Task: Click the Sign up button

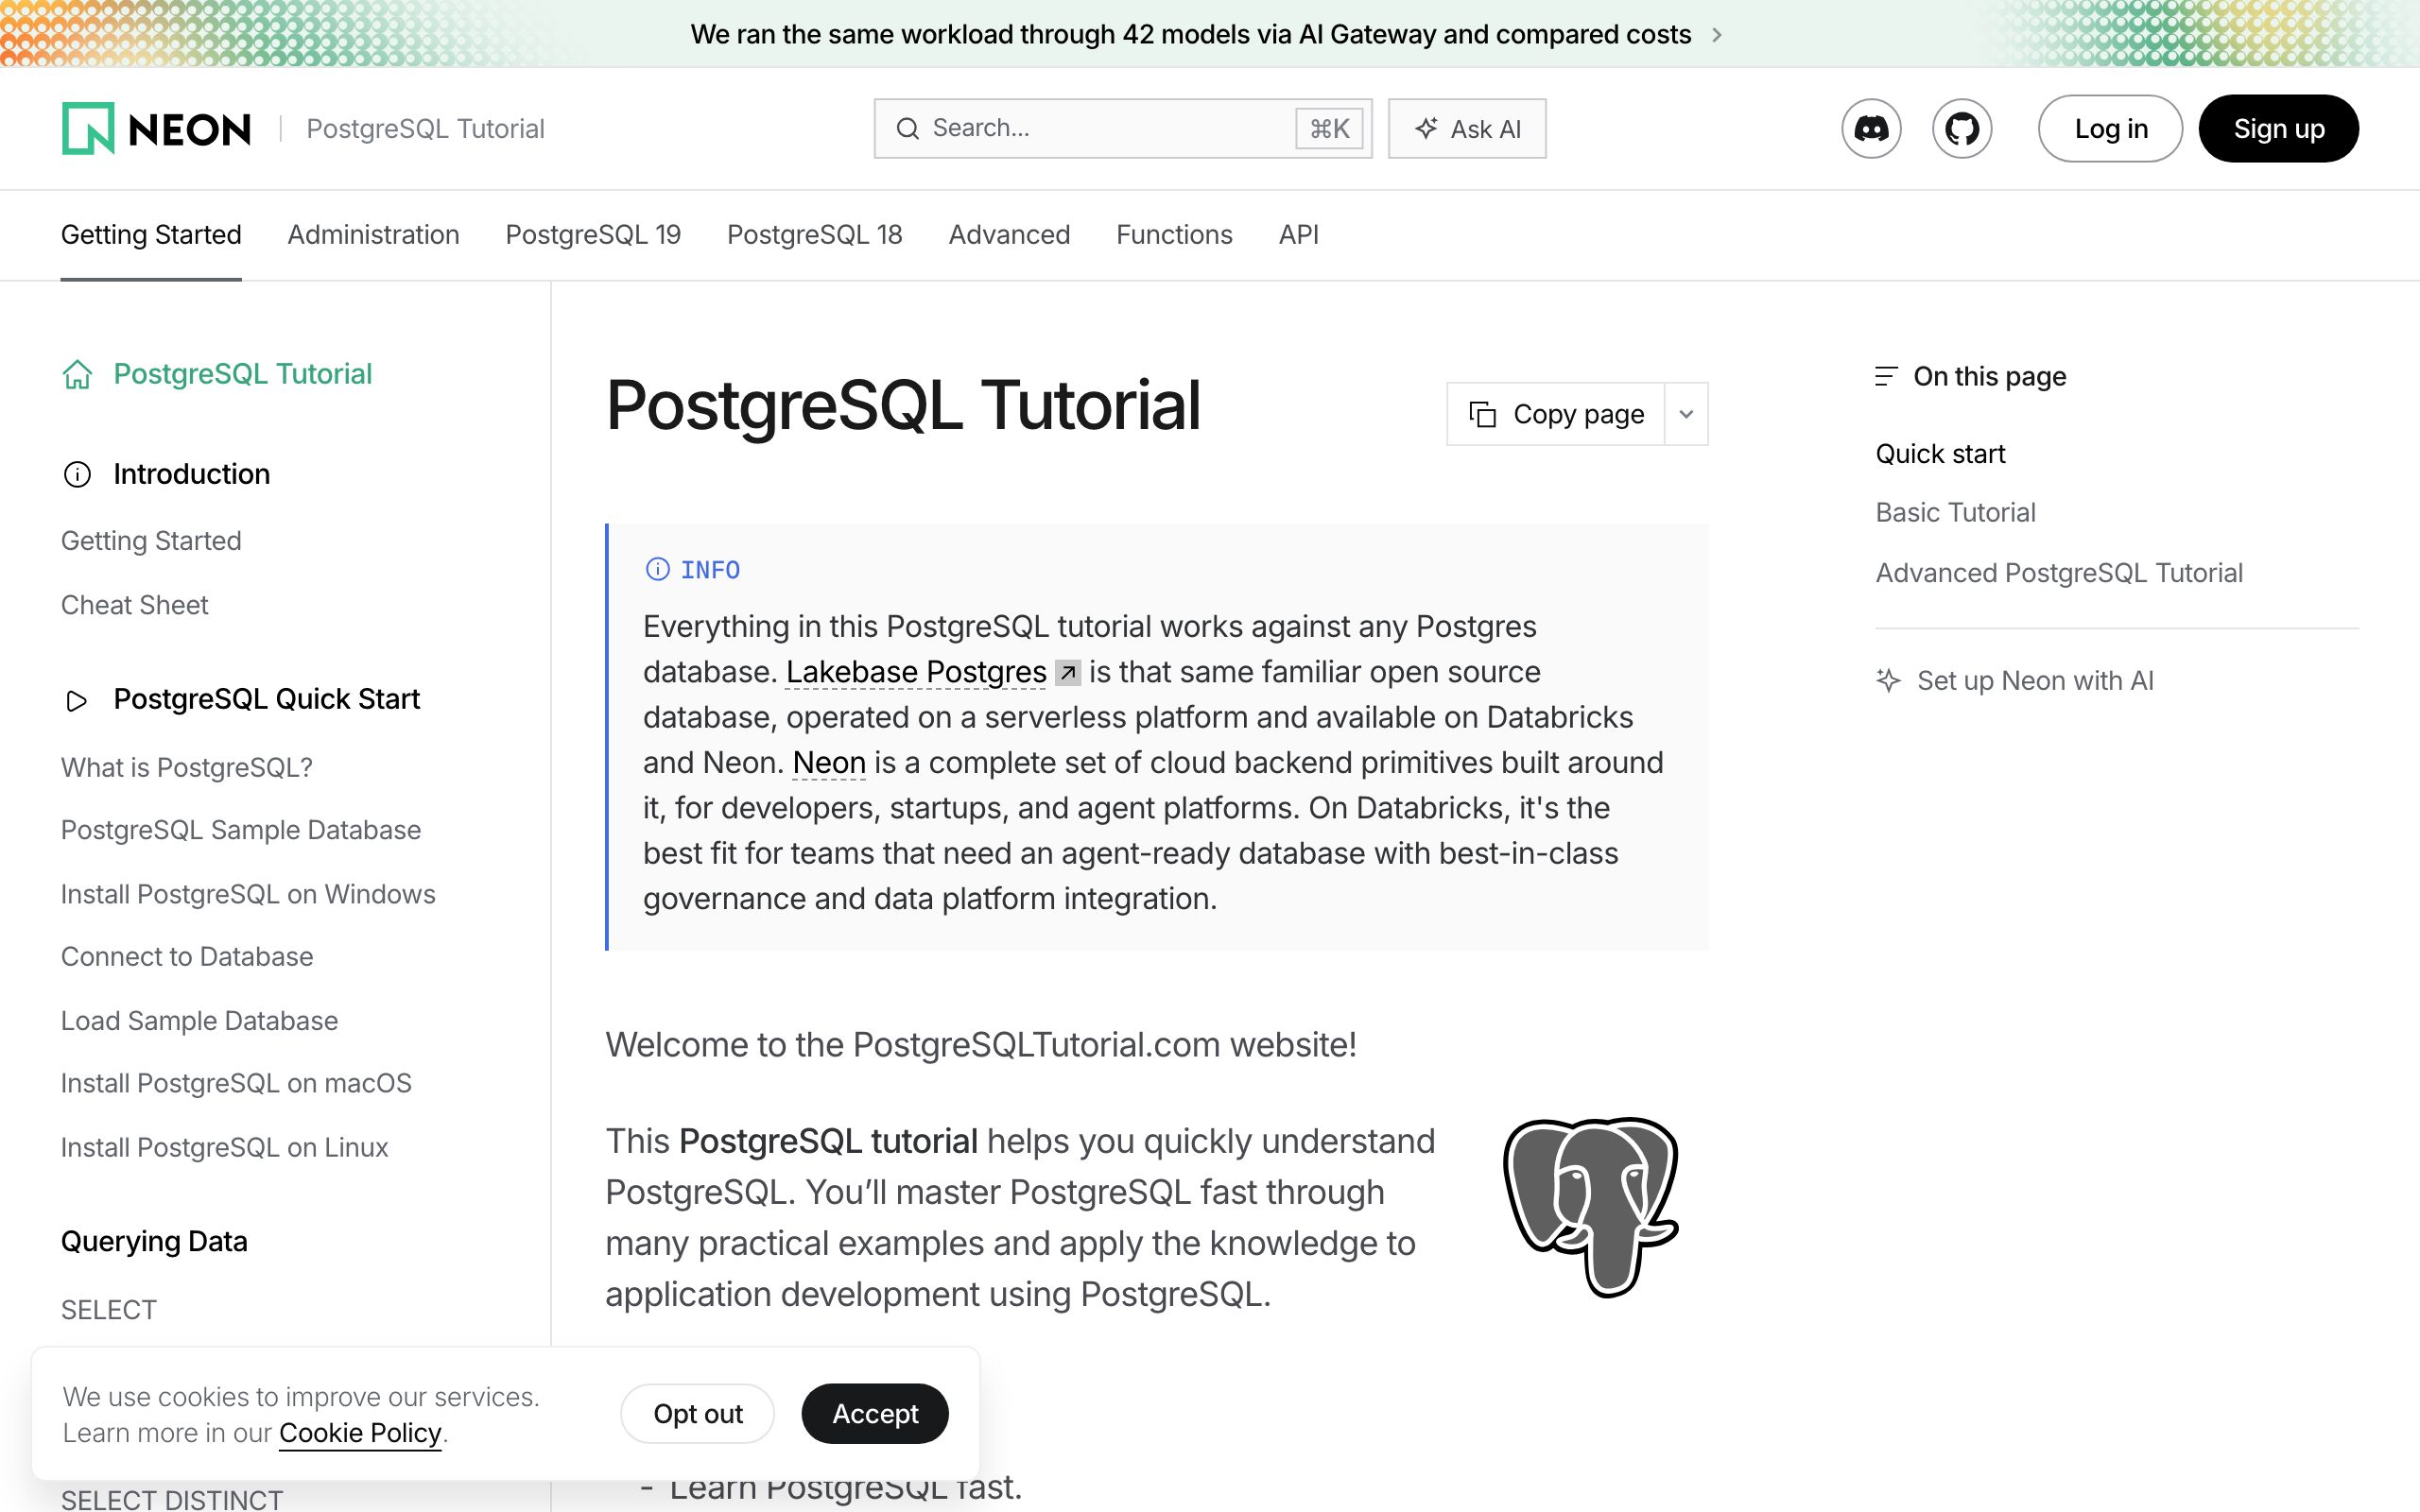Action: tap(2278, 128)
